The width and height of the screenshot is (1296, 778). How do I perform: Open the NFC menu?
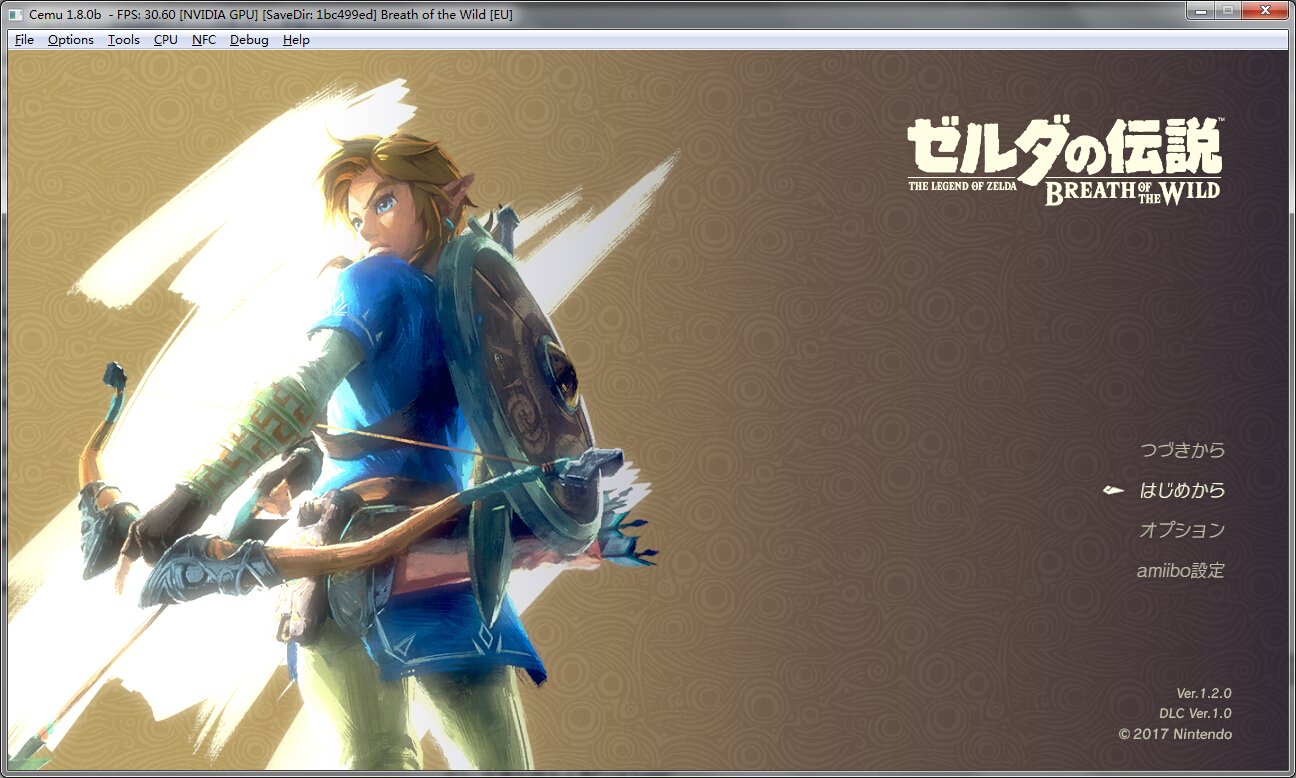point(203,39)
